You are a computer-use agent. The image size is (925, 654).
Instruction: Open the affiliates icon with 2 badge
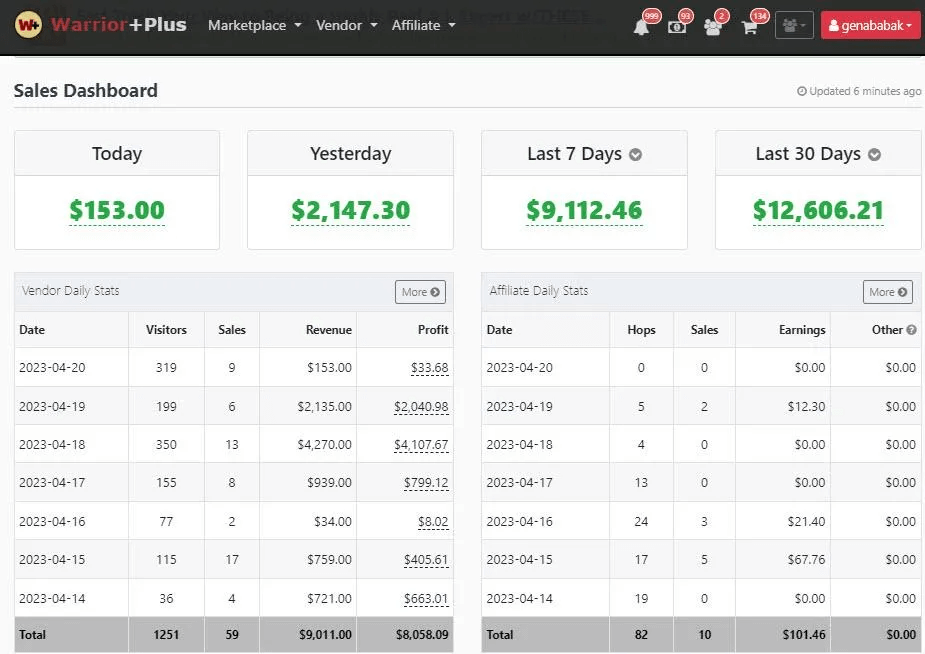tap(714, 25)
